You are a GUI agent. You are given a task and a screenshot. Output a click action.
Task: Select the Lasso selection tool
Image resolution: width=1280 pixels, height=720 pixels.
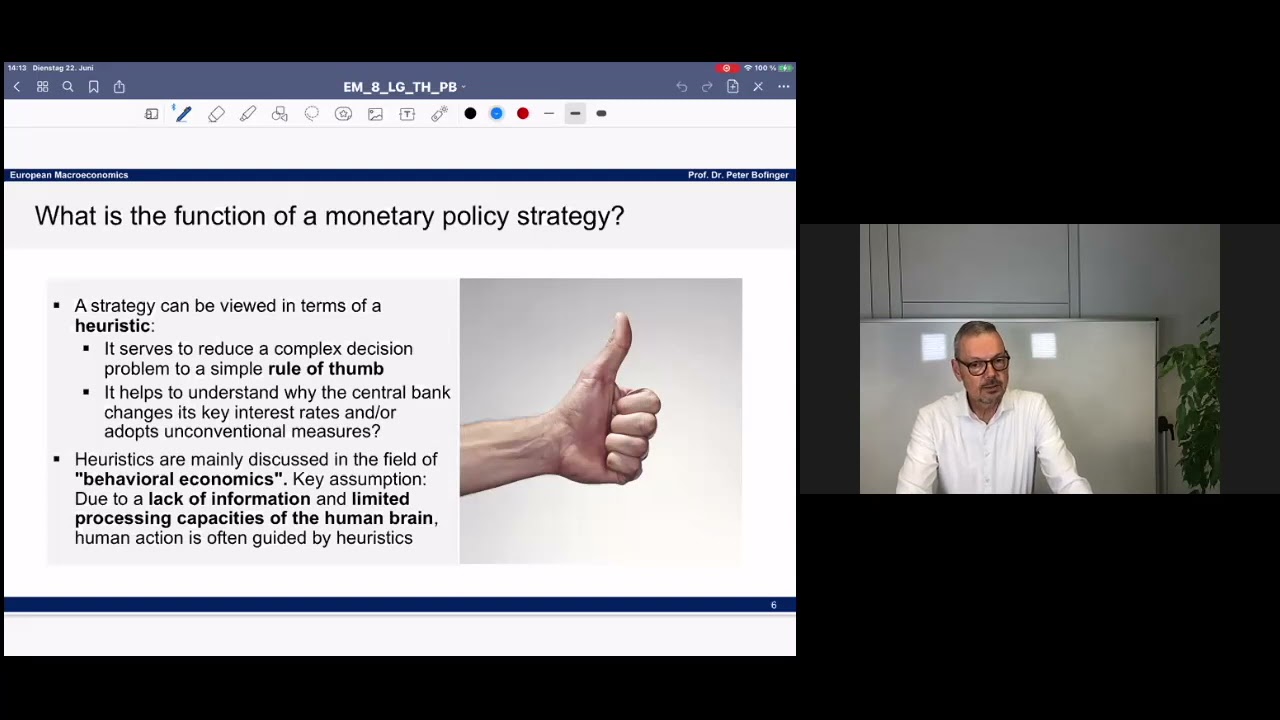pyautogui.click(x=312, y=114)
